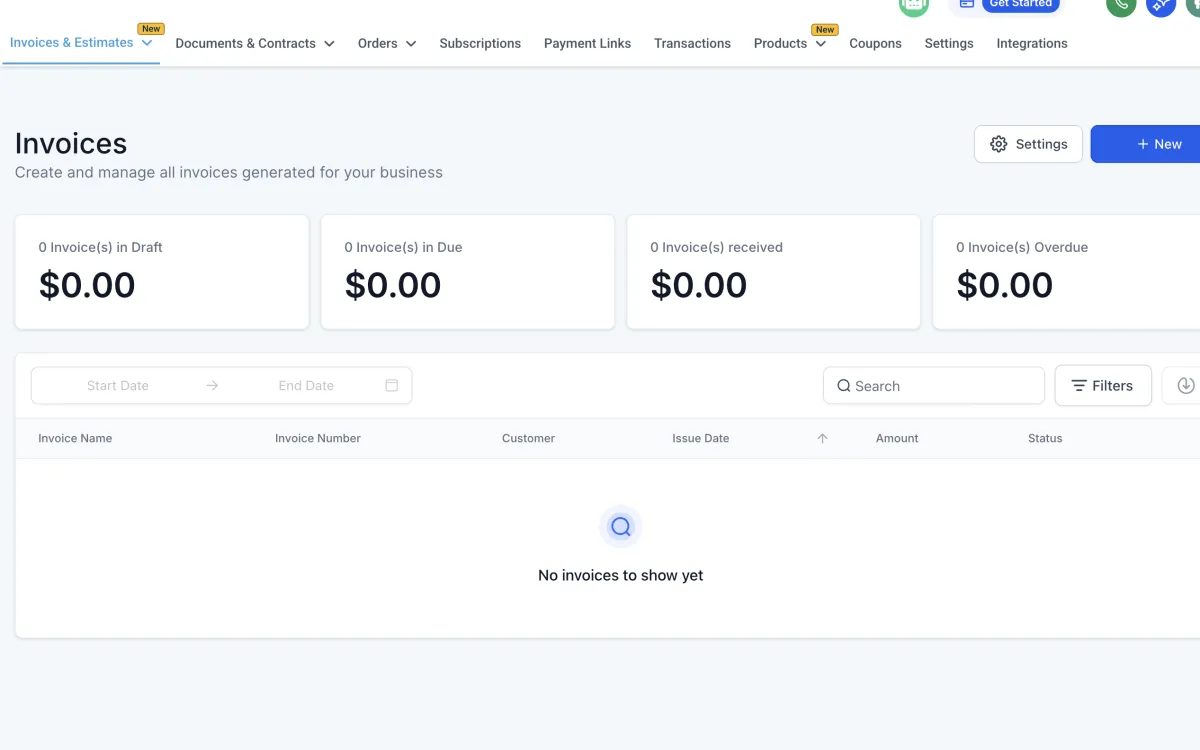Expand Products dropdown chevron
1200x750 pixels.
tap(820, 44)
